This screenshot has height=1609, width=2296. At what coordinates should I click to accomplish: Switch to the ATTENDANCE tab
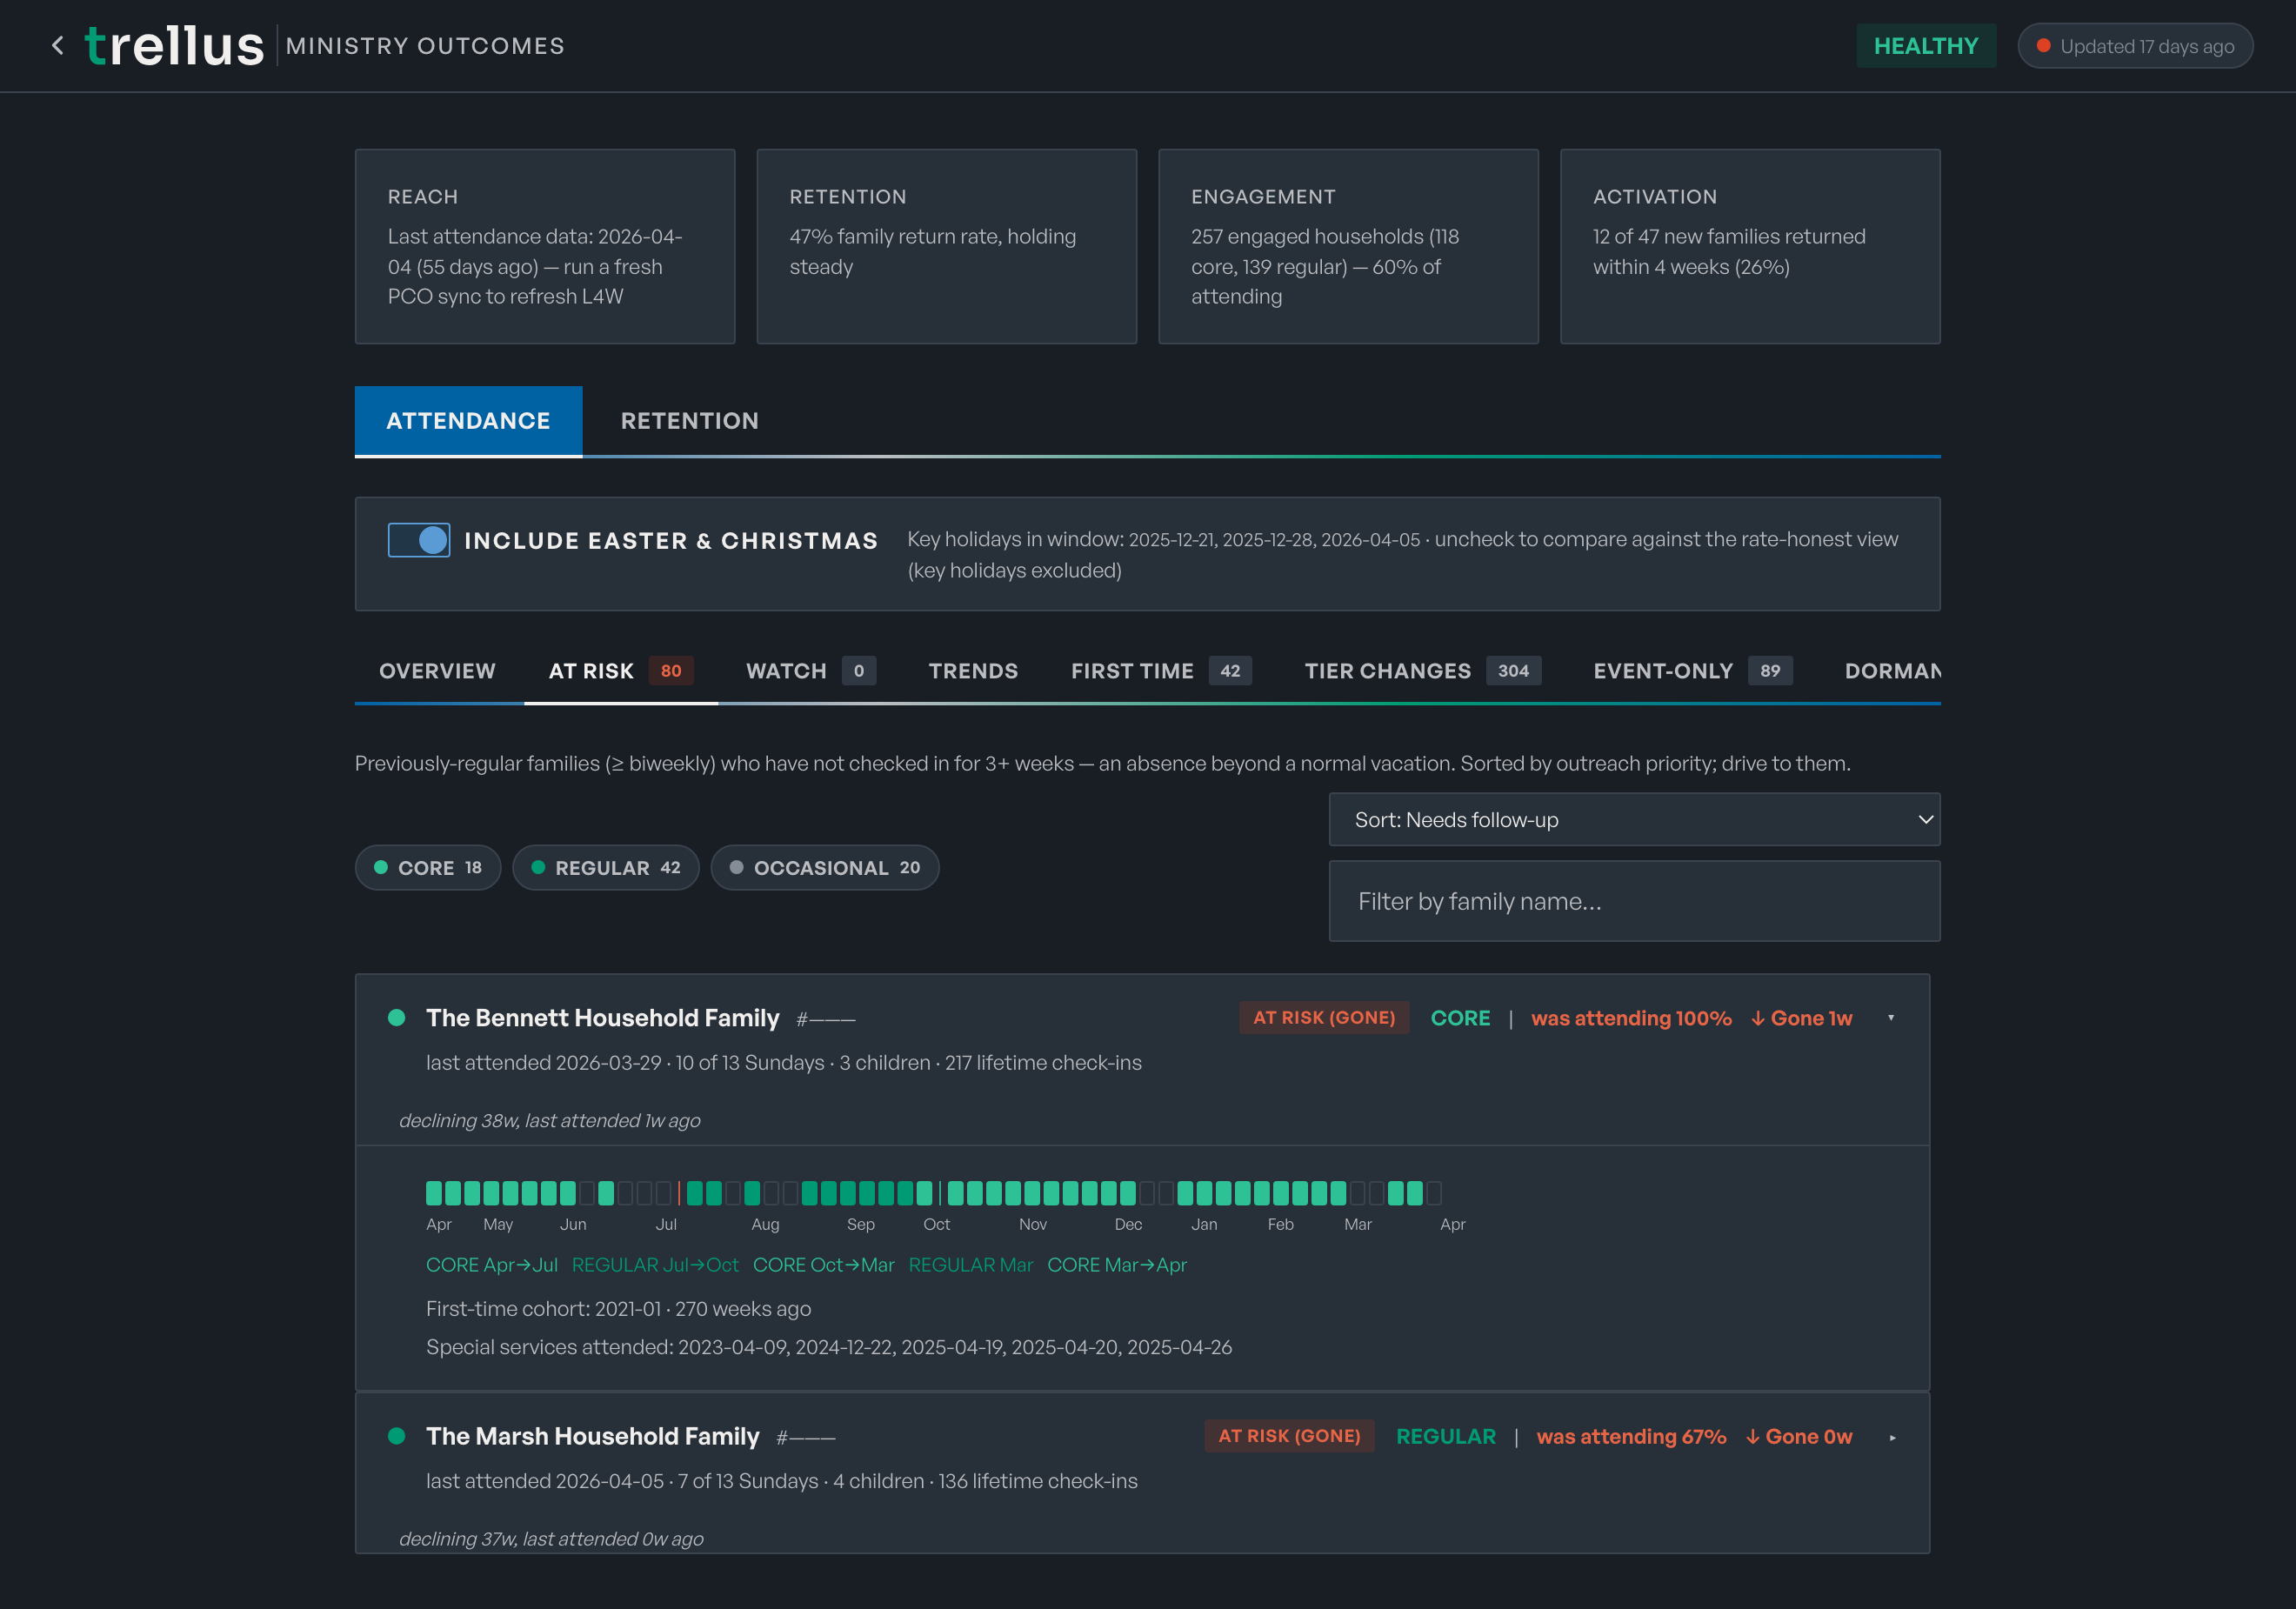[468, 421]
